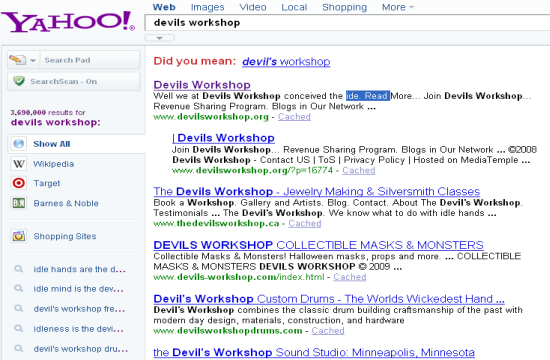Open Cached link for www.thedevilsworkshop.ca
Image resolution: width=550 pixels, height=360 pixels.
305,224
